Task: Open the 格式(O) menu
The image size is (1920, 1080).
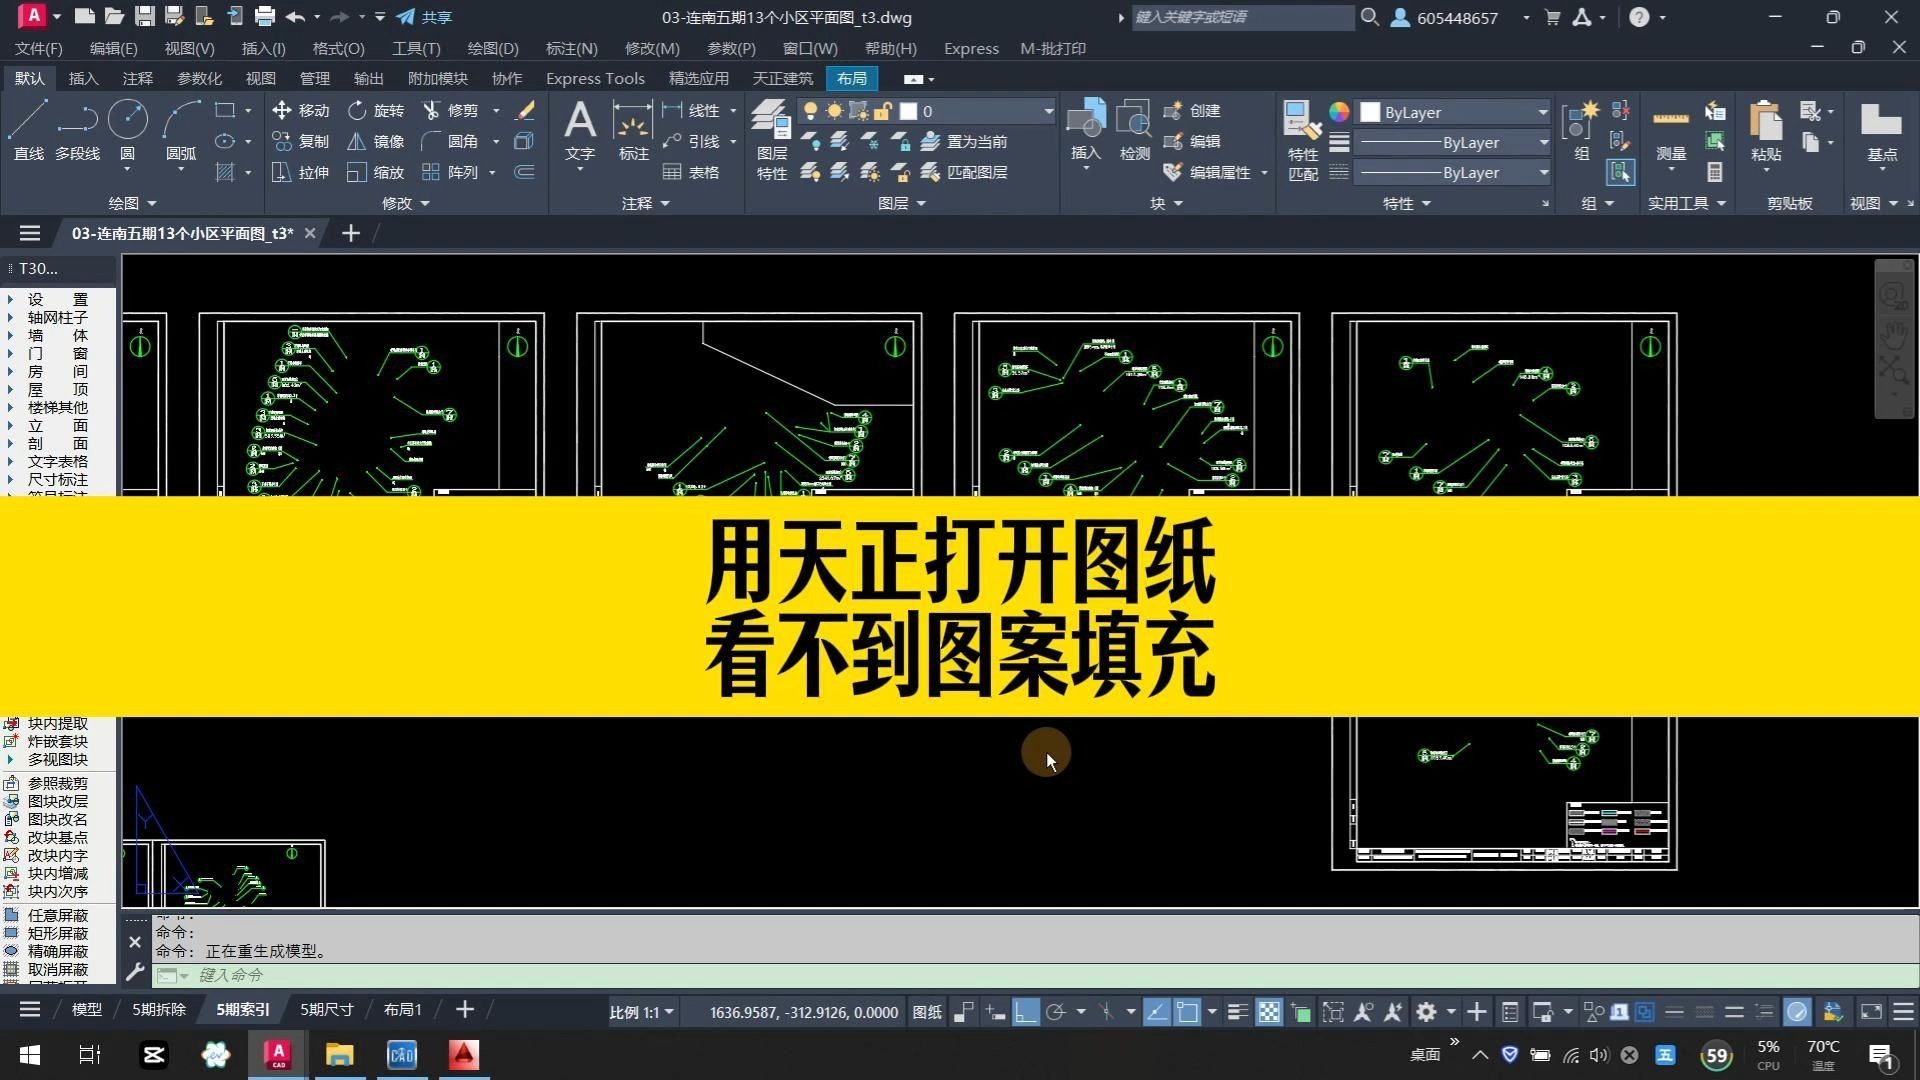Action: 338,48
